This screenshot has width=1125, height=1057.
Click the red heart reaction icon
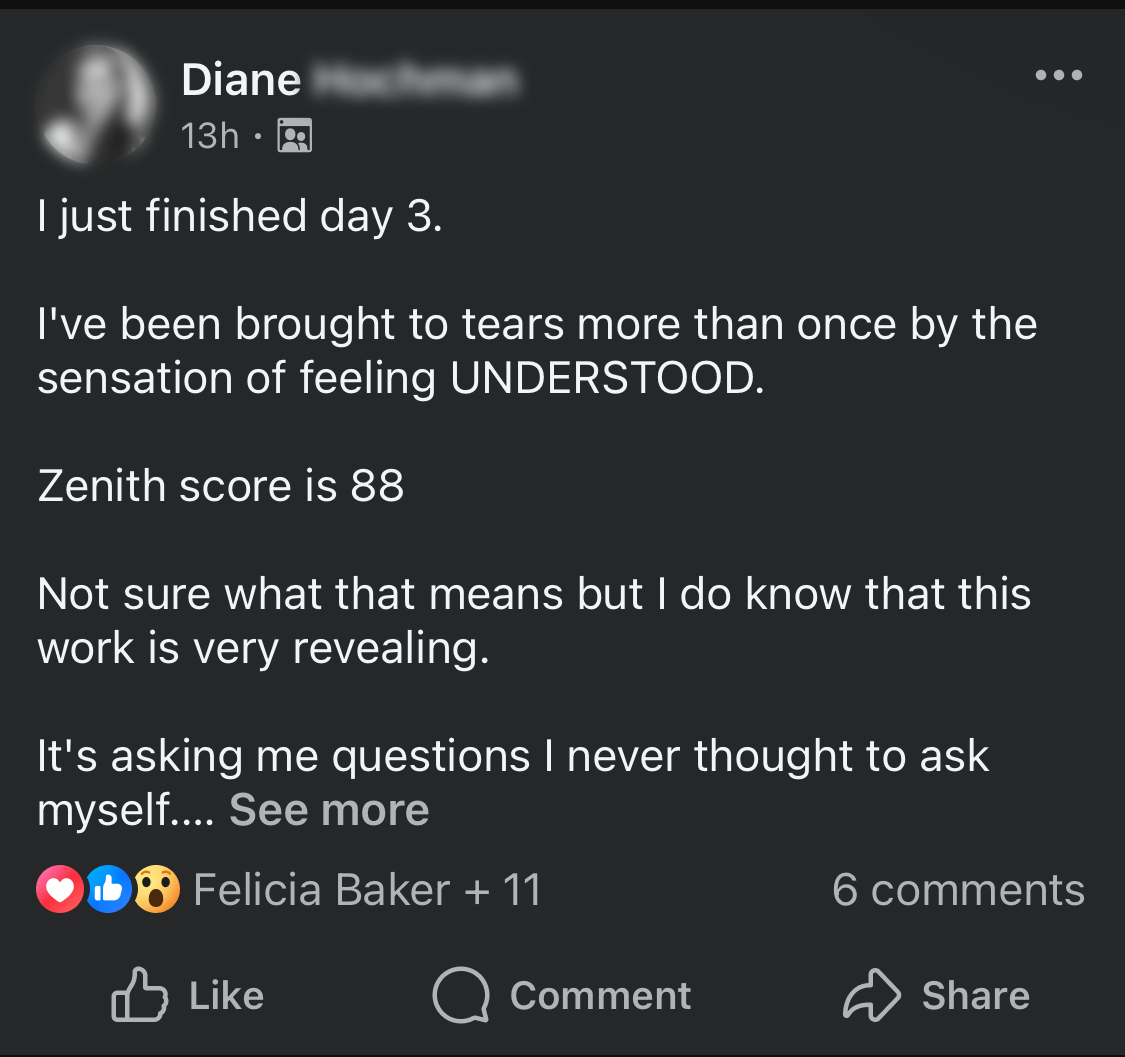click(x=59, y=890)
